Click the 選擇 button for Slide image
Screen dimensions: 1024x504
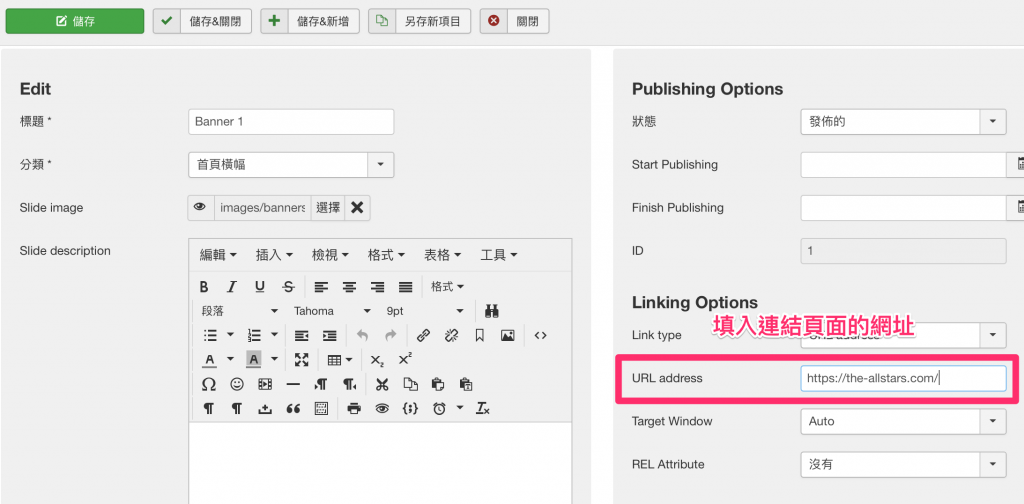pos(328,208)
